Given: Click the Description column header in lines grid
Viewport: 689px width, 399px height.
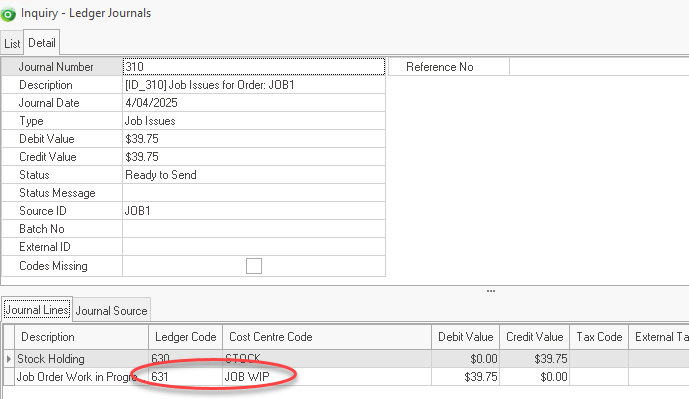Looking at the screenshot, I should tap(82, 337).
